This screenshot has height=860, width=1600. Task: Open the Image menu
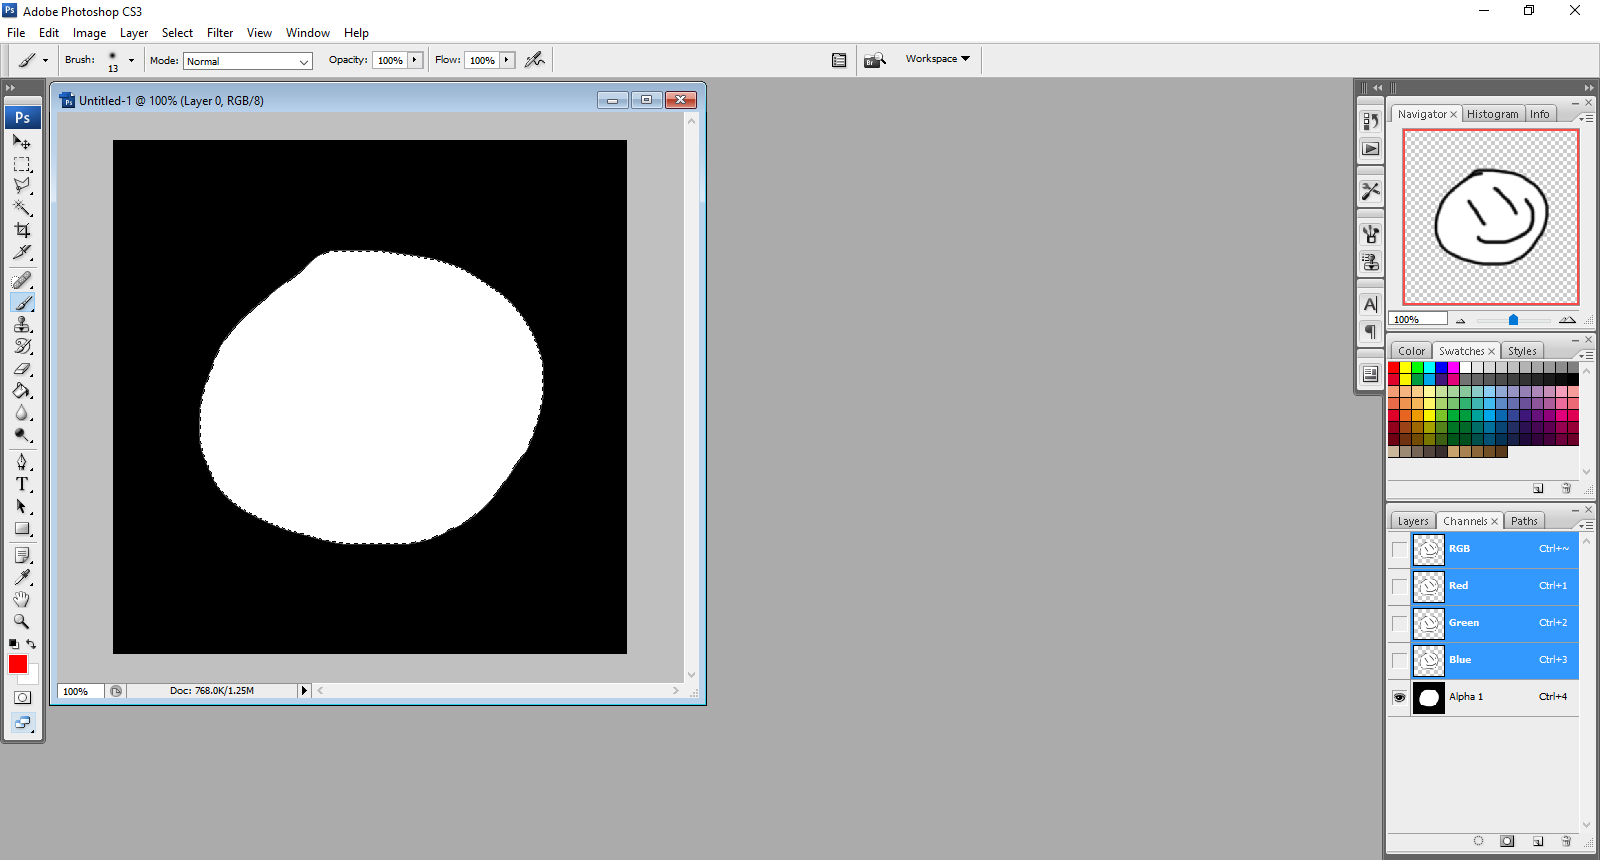coord(89,33)
